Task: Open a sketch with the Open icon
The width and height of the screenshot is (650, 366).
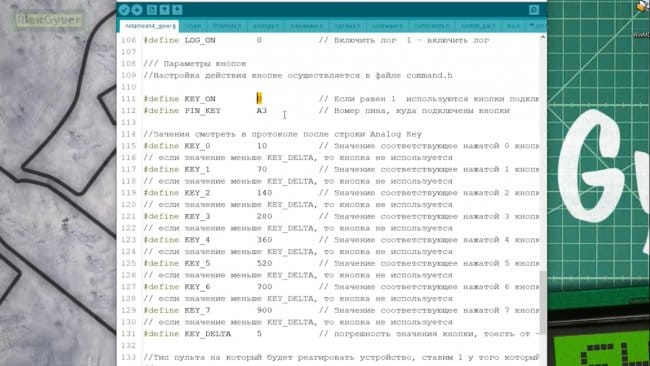Action: (x=165, y=10)
